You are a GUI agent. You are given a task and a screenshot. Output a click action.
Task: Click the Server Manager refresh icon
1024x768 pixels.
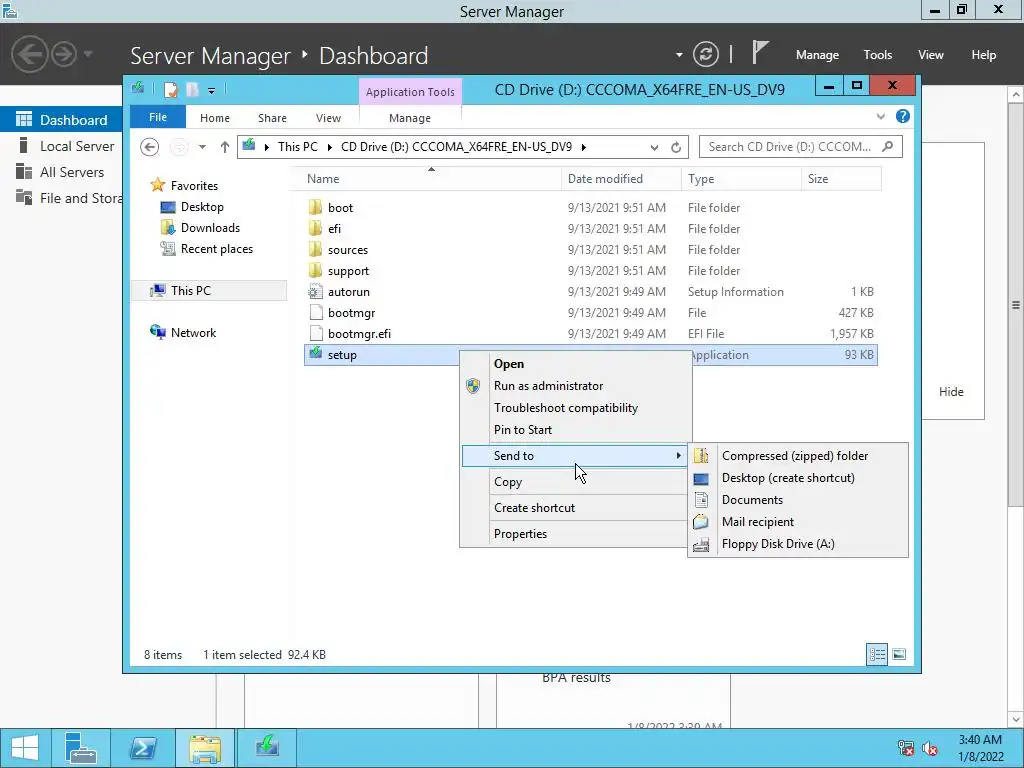pyautogui.click(x=705, y=54)
